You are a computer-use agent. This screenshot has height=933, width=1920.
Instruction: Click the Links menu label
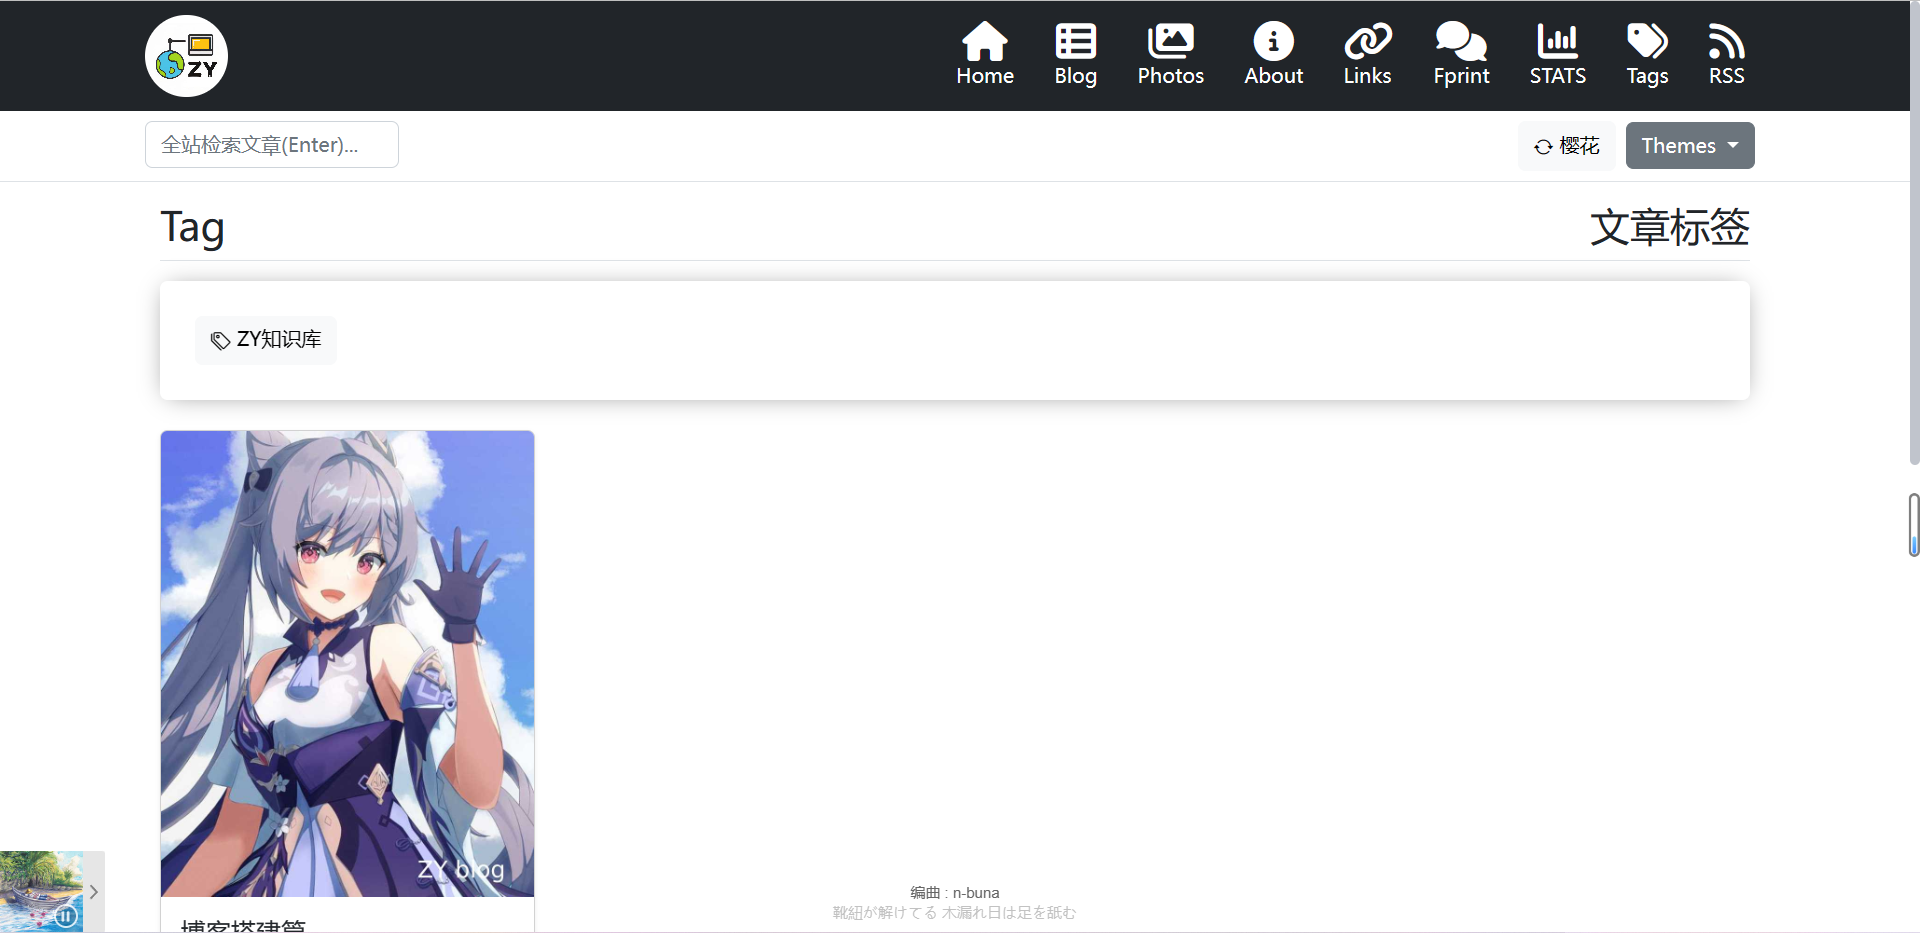pos(1368,76)
